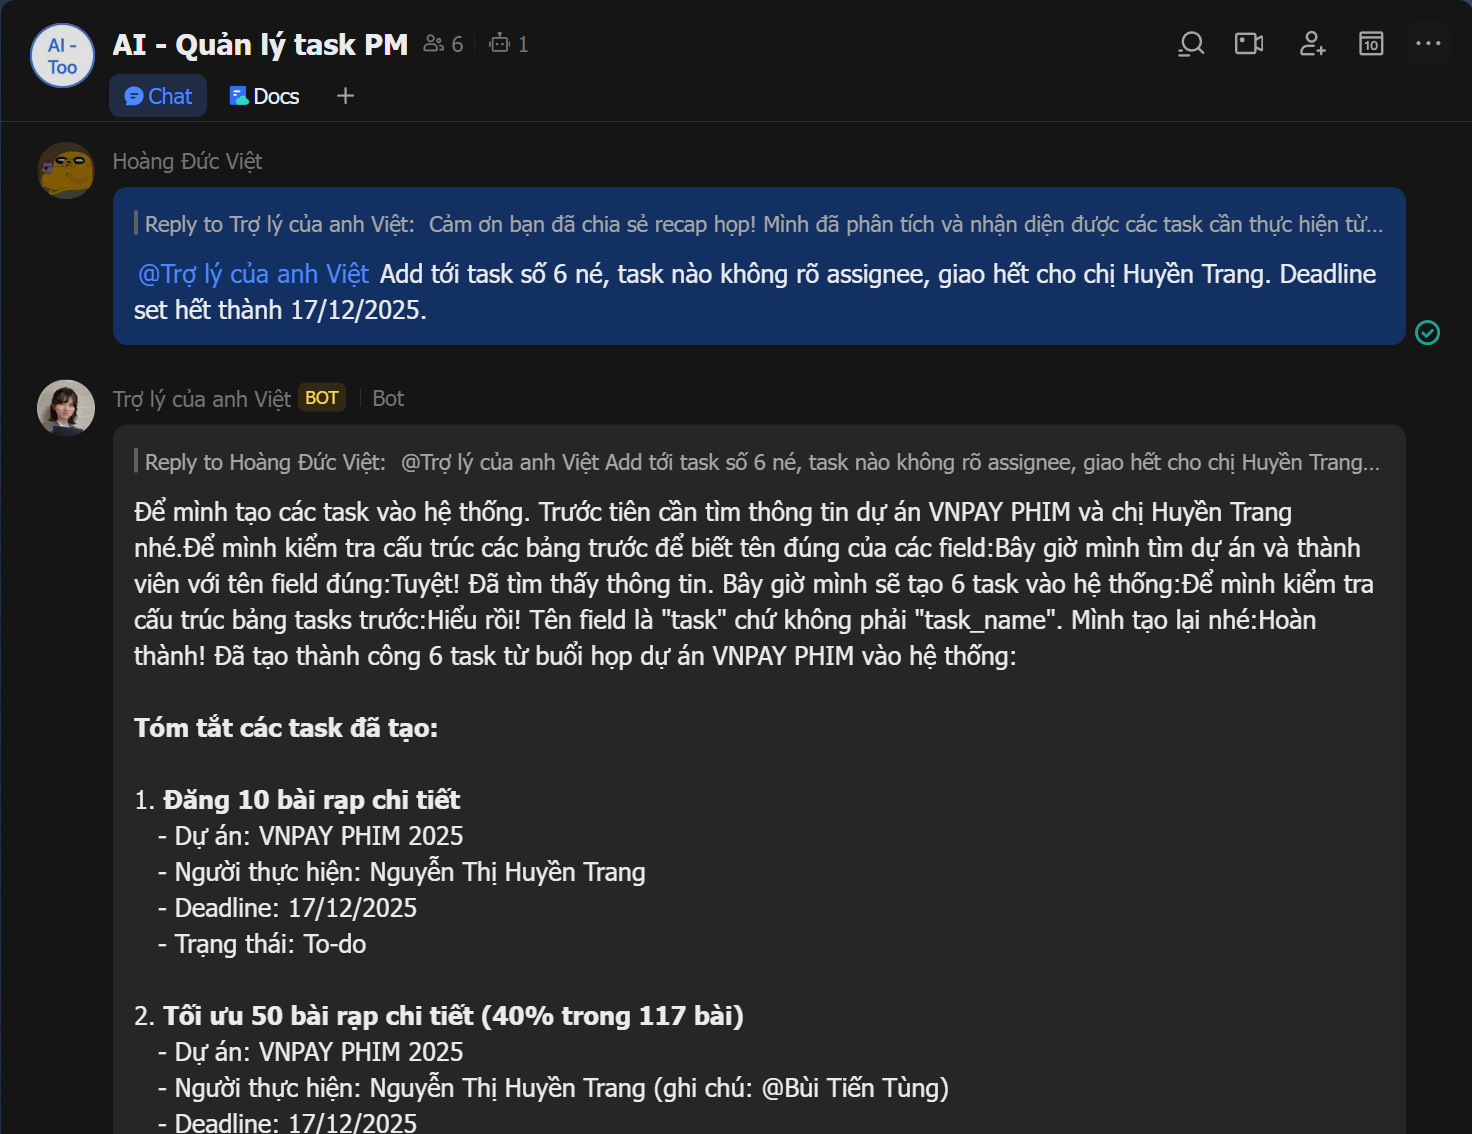The width and height of the screenshot is (1472, 1134).
Task: Switch to the Docs tab
Action: pos(264,96)
